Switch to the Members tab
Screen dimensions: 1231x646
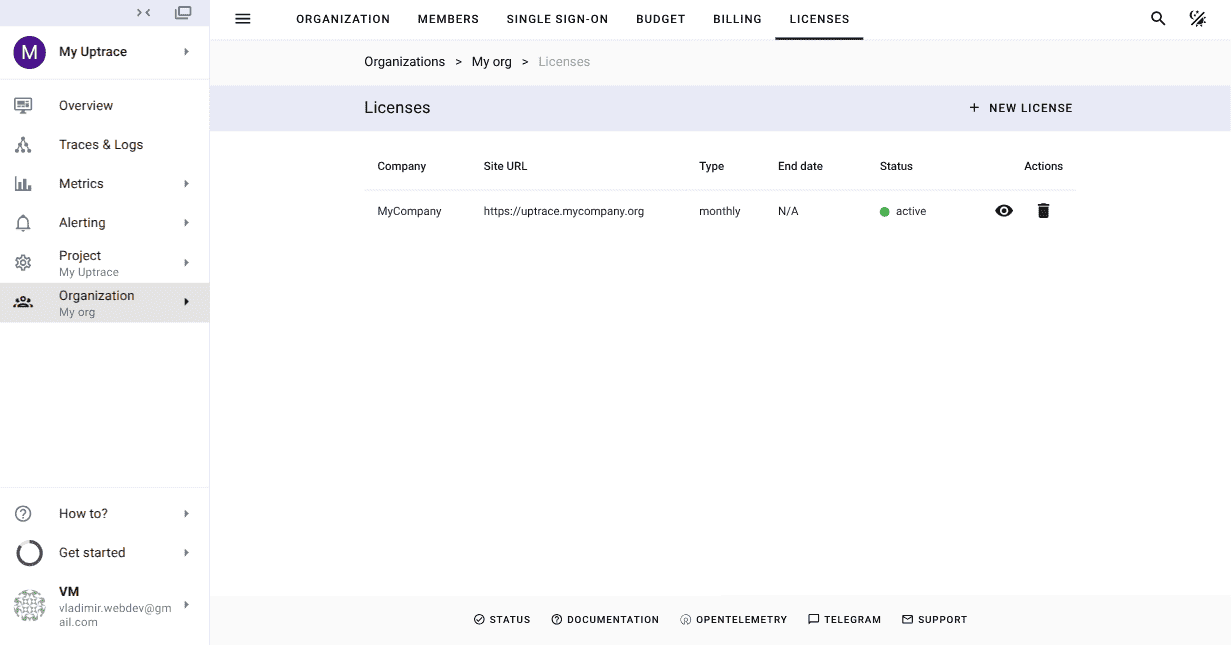pos(448,19)
